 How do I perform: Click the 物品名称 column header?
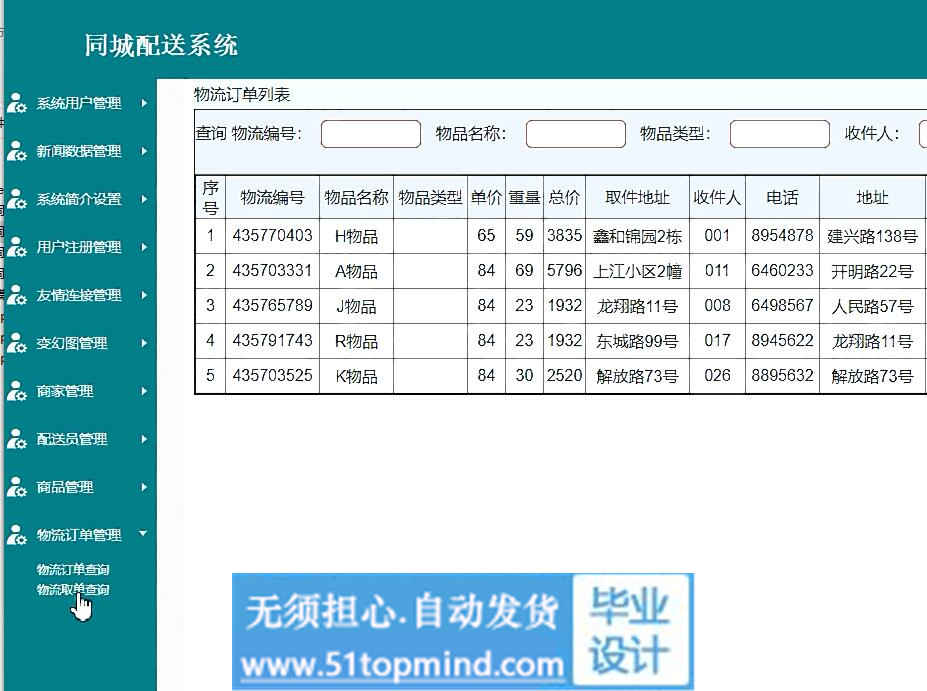point(356,197)
